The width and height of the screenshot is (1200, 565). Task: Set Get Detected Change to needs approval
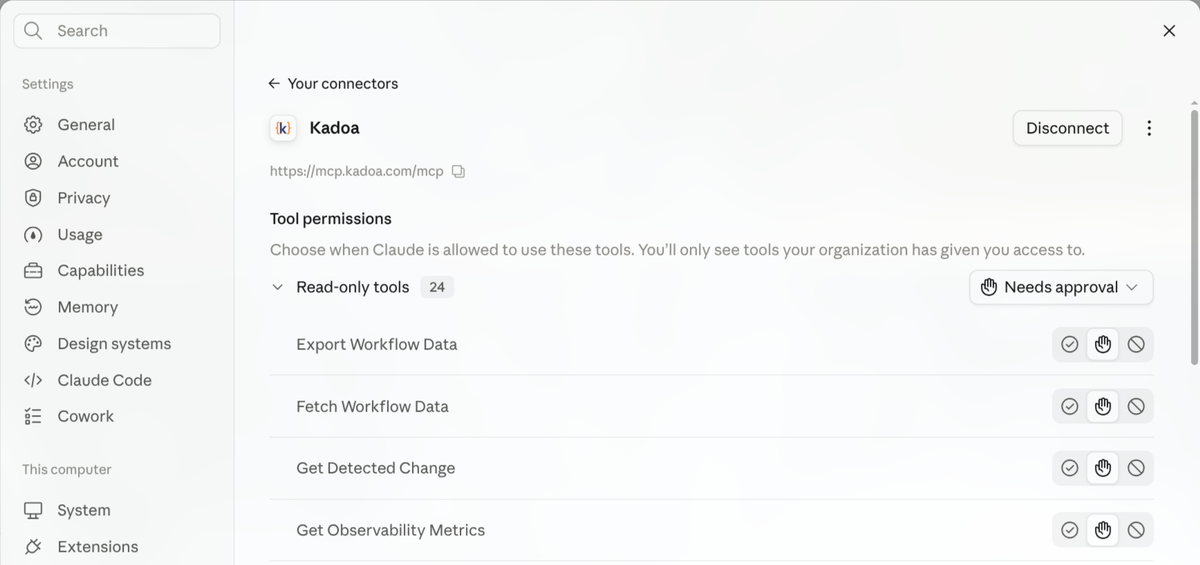[1103, 468]
